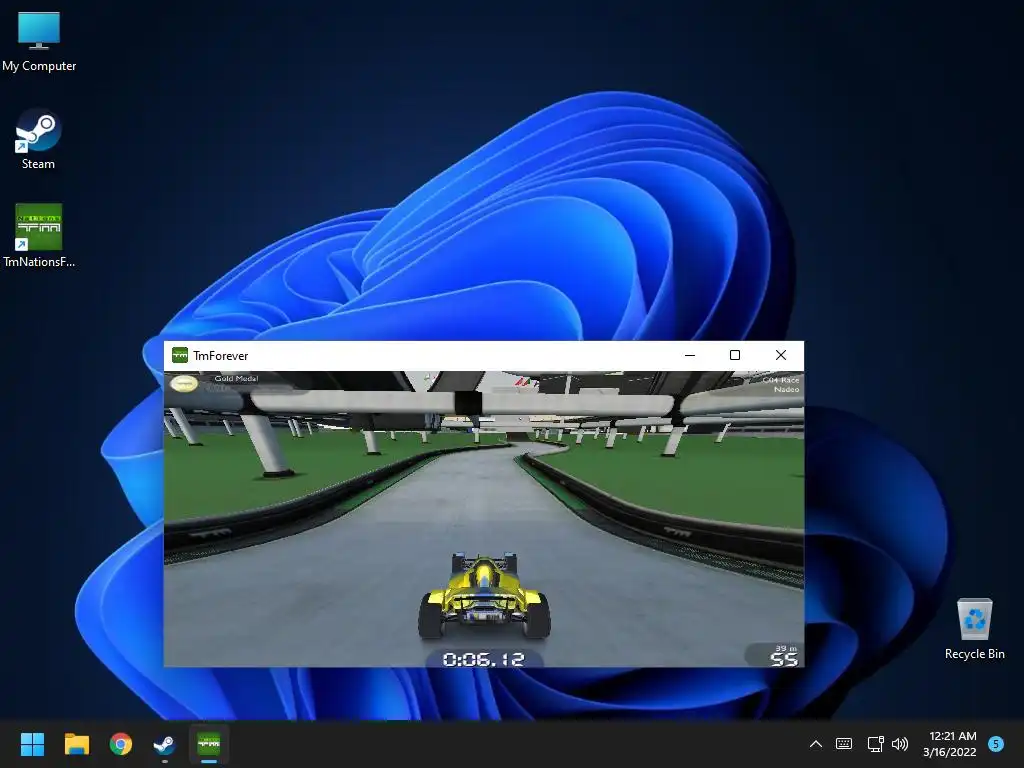Viewport: 1024px width, 768px height.
Task: Minimize the TmForever window
Action: tap(690, 355)
